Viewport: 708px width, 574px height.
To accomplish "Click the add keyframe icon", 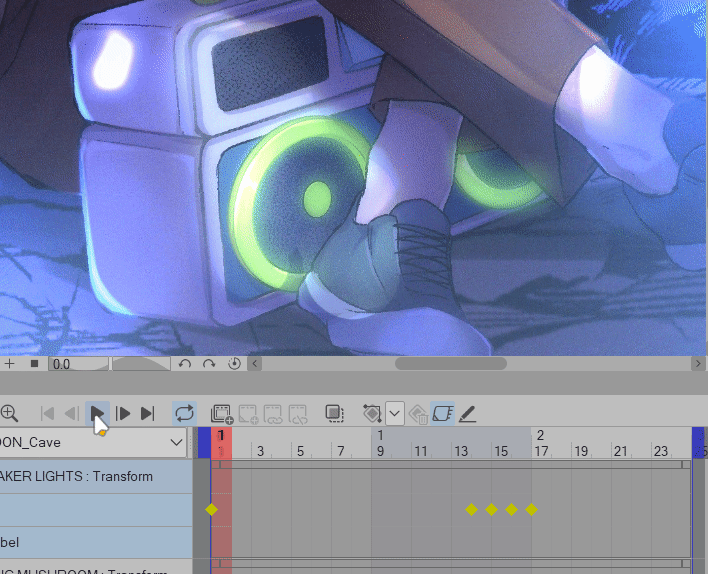I will 372,413.
